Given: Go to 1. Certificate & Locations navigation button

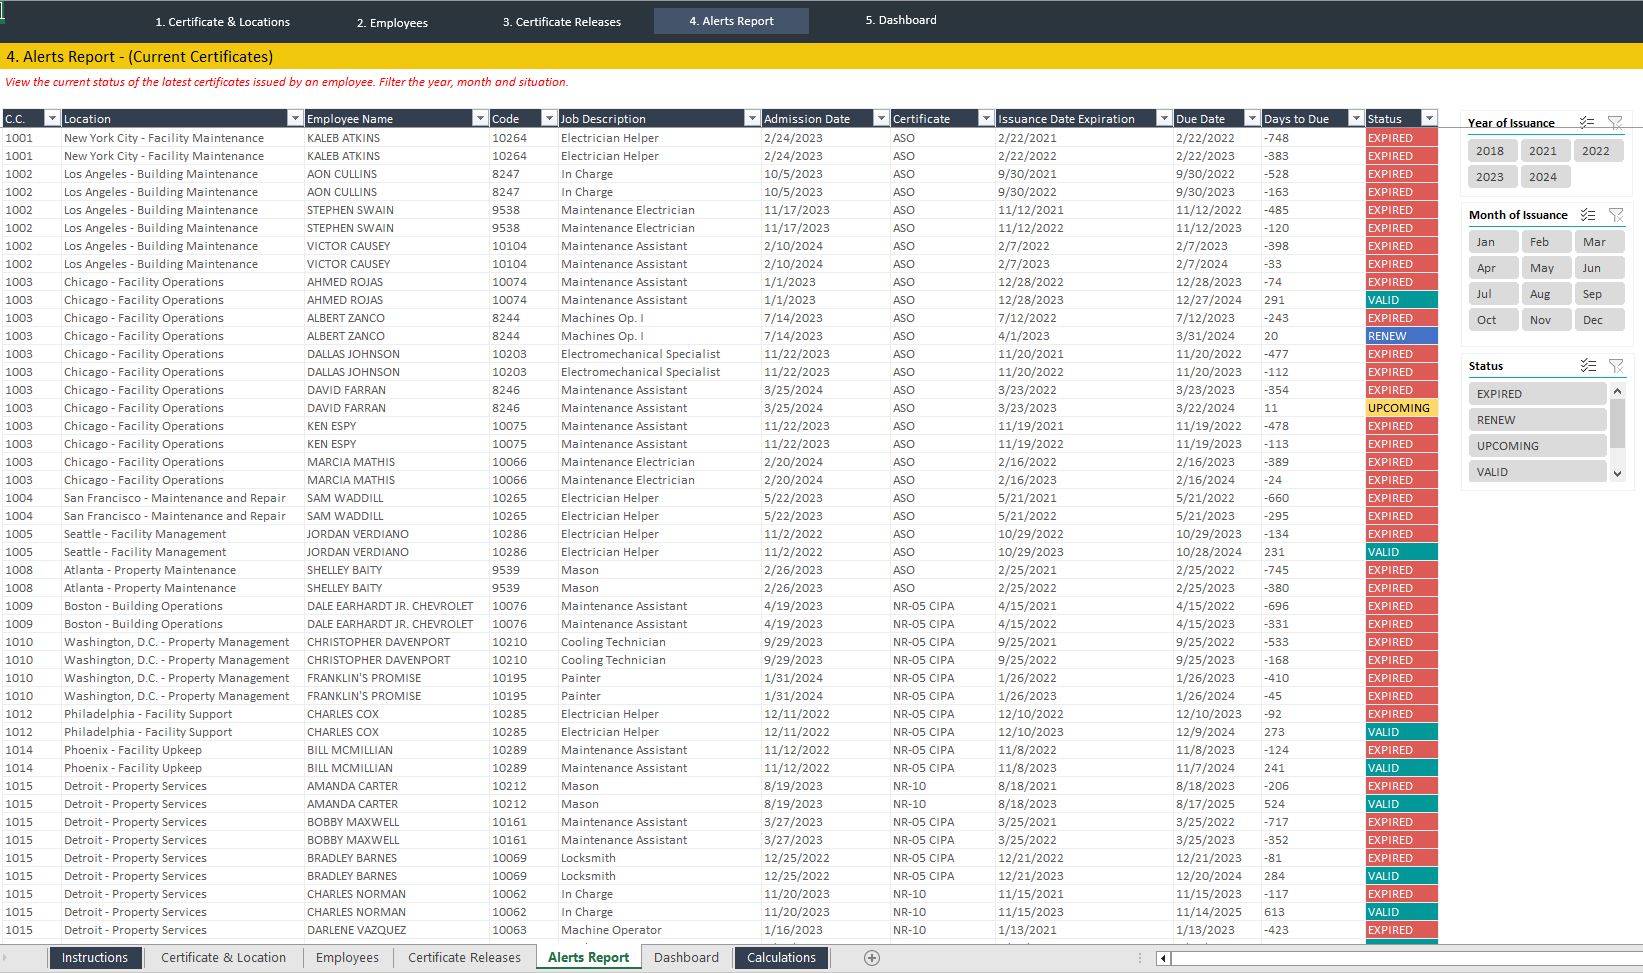Looking at the screenshot, I should [222, 22].
